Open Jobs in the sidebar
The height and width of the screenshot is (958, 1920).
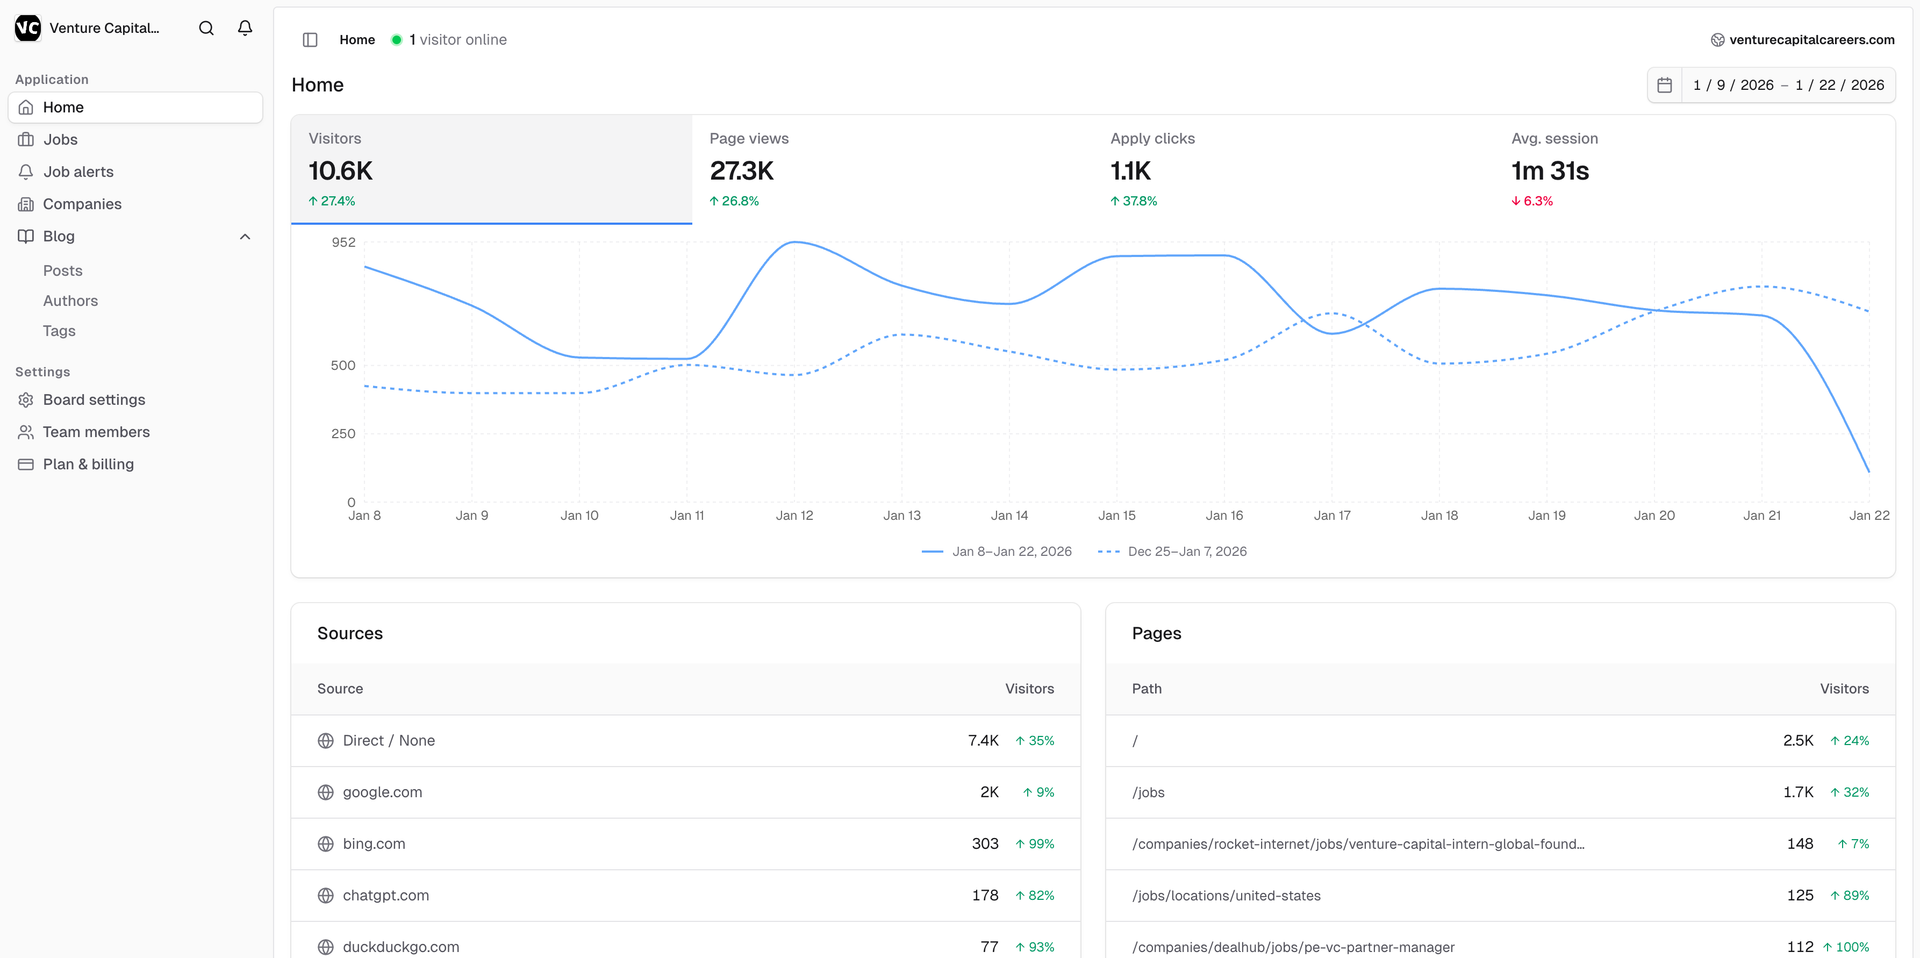[x=60, y=140]
